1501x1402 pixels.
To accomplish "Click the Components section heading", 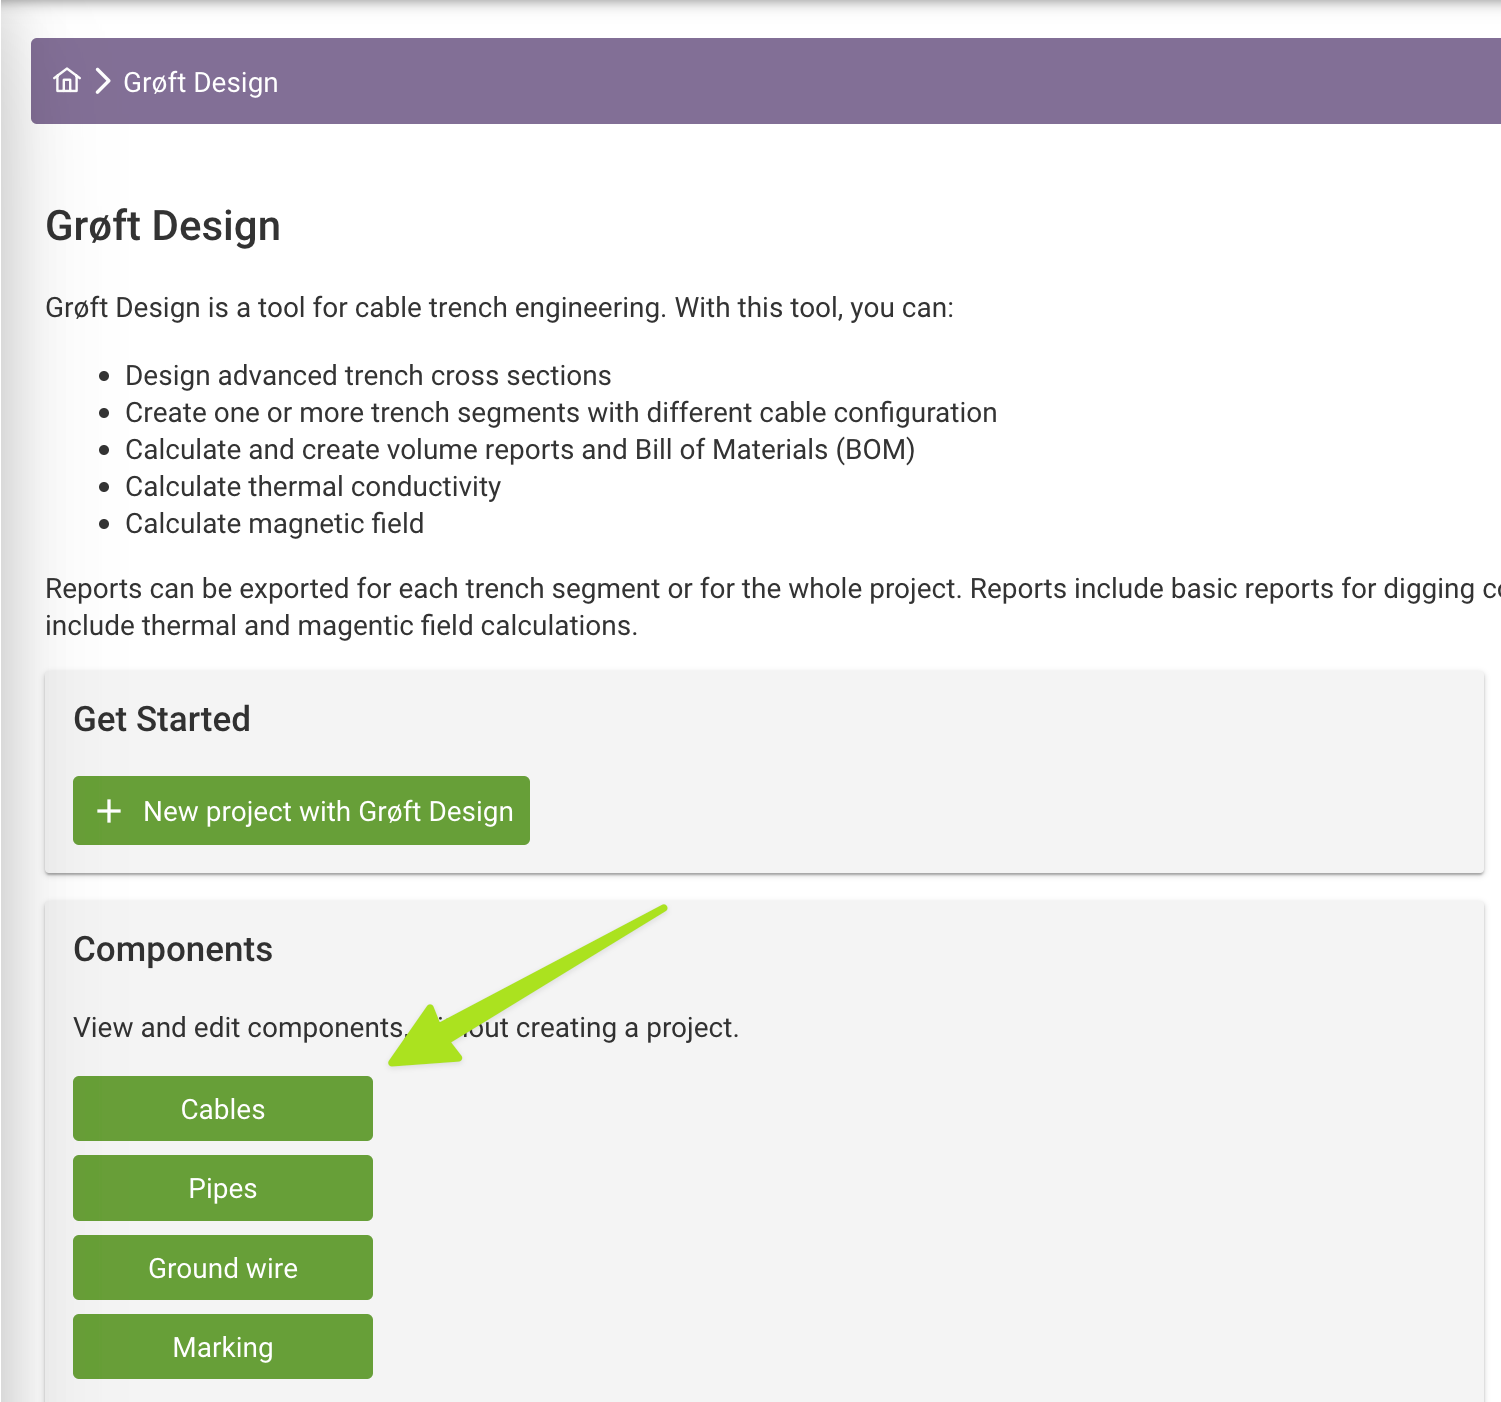I will (173, 949).
